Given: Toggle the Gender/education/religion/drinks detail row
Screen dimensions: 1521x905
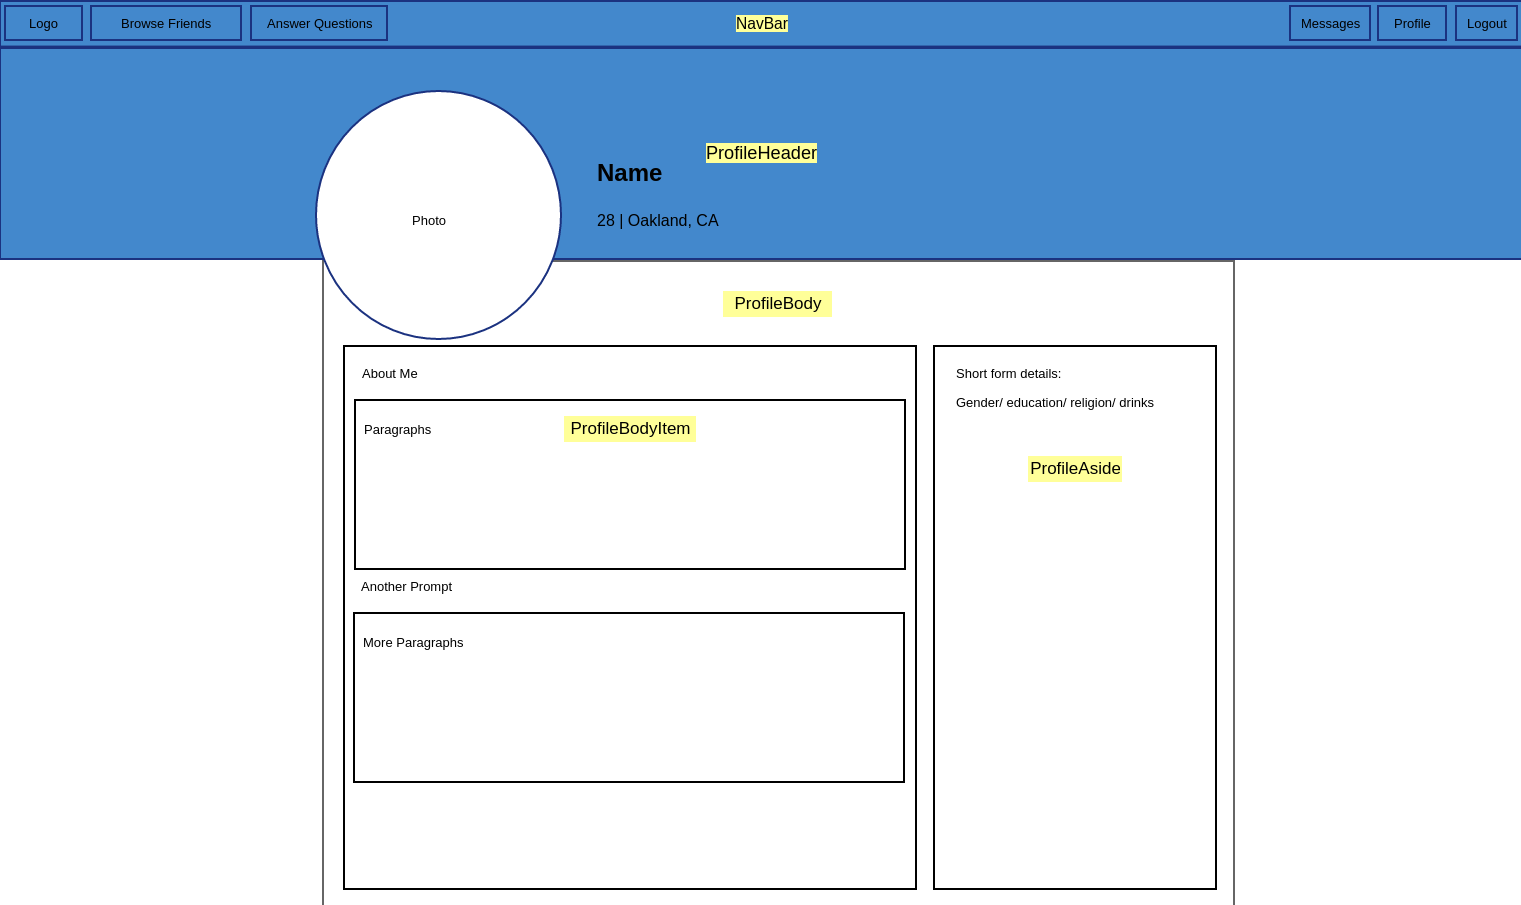Looking at the screenshot, I should click(x=1055, y=402).
